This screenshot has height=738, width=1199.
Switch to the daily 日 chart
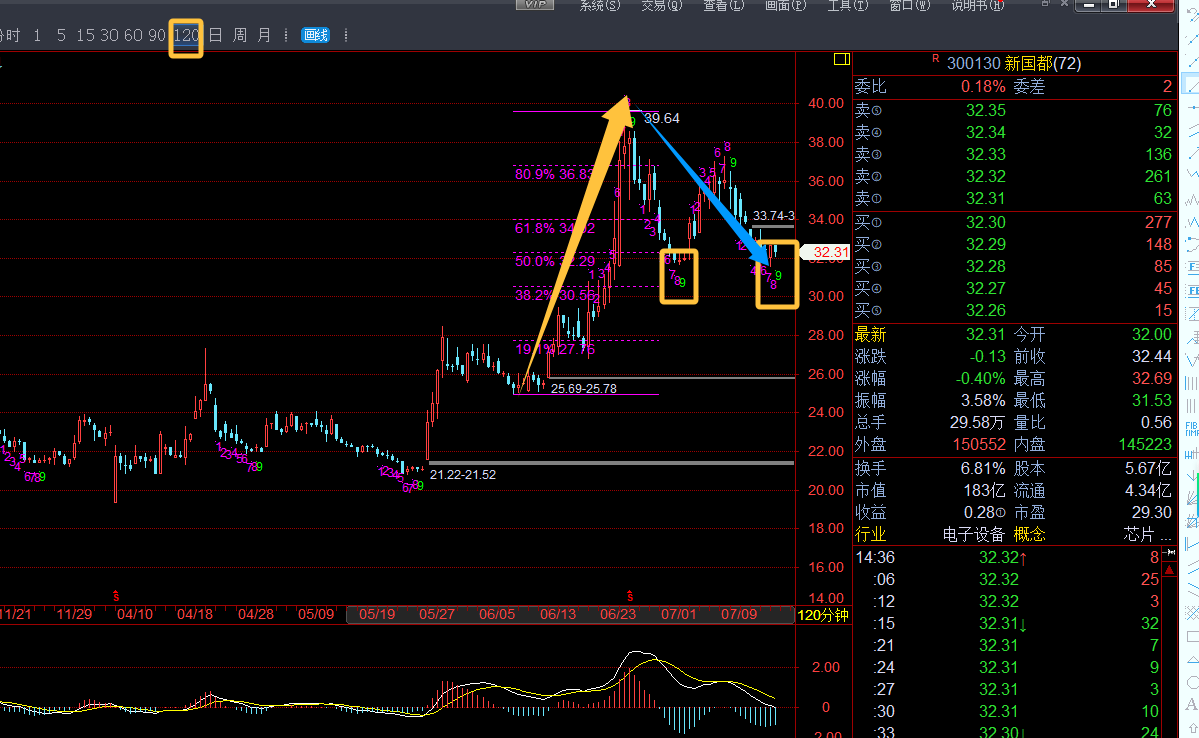pos(216,35)
